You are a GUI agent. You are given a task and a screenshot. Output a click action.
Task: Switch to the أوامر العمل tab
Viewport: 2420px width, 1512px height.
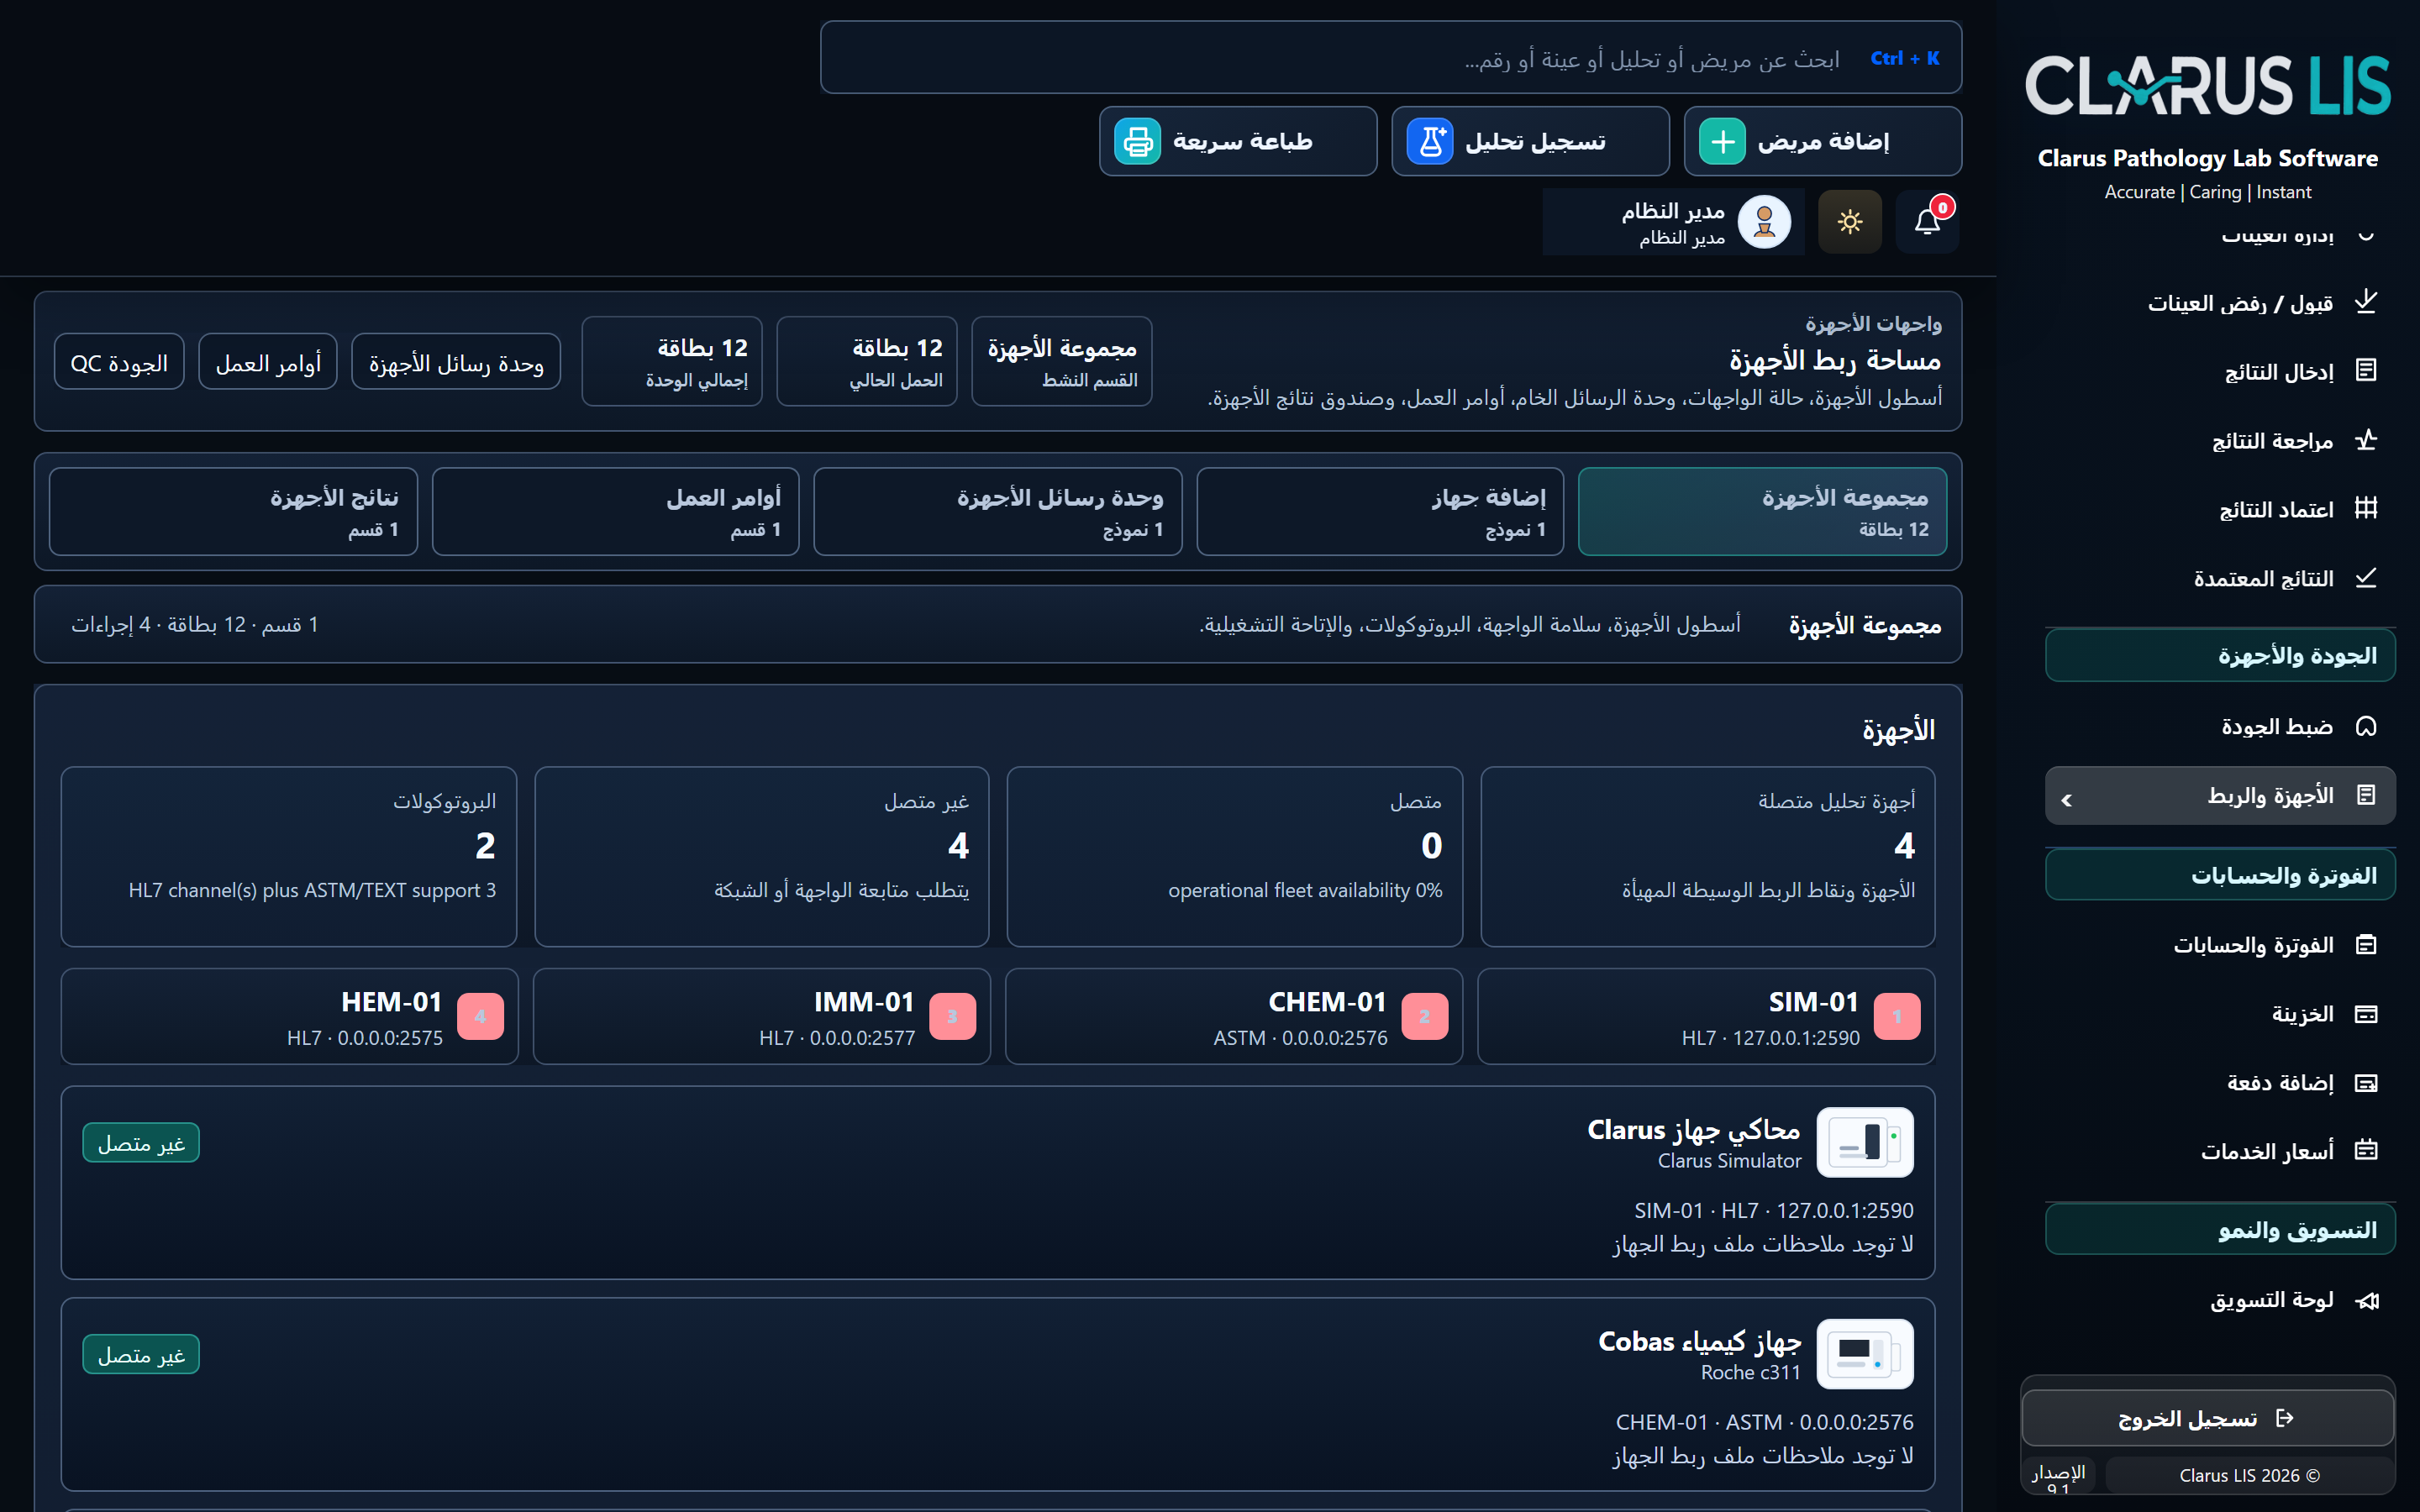point(616,512)
